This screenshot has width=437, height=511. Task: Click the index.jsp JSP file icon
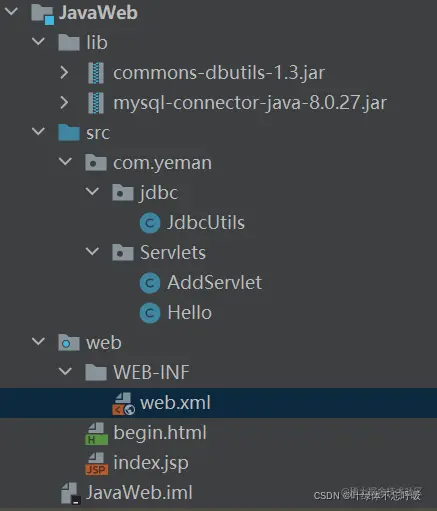97,463
